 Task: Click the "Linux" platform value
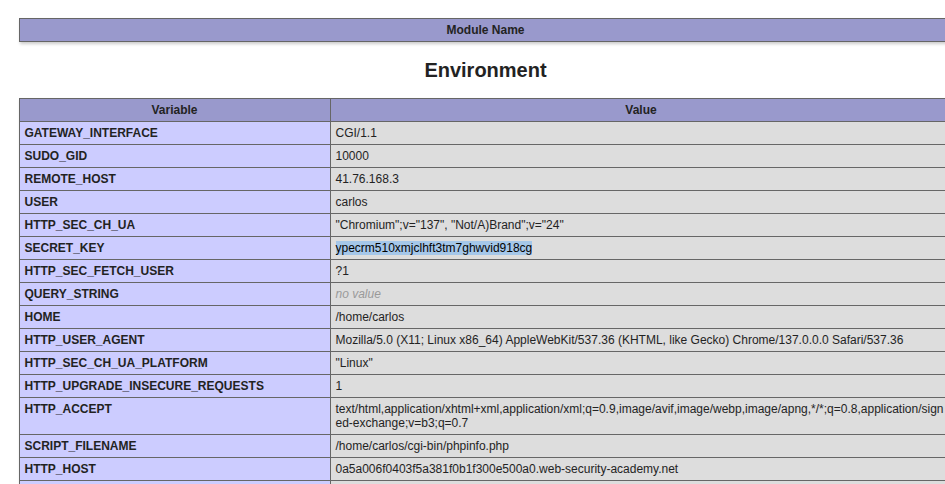coord(354,363)
